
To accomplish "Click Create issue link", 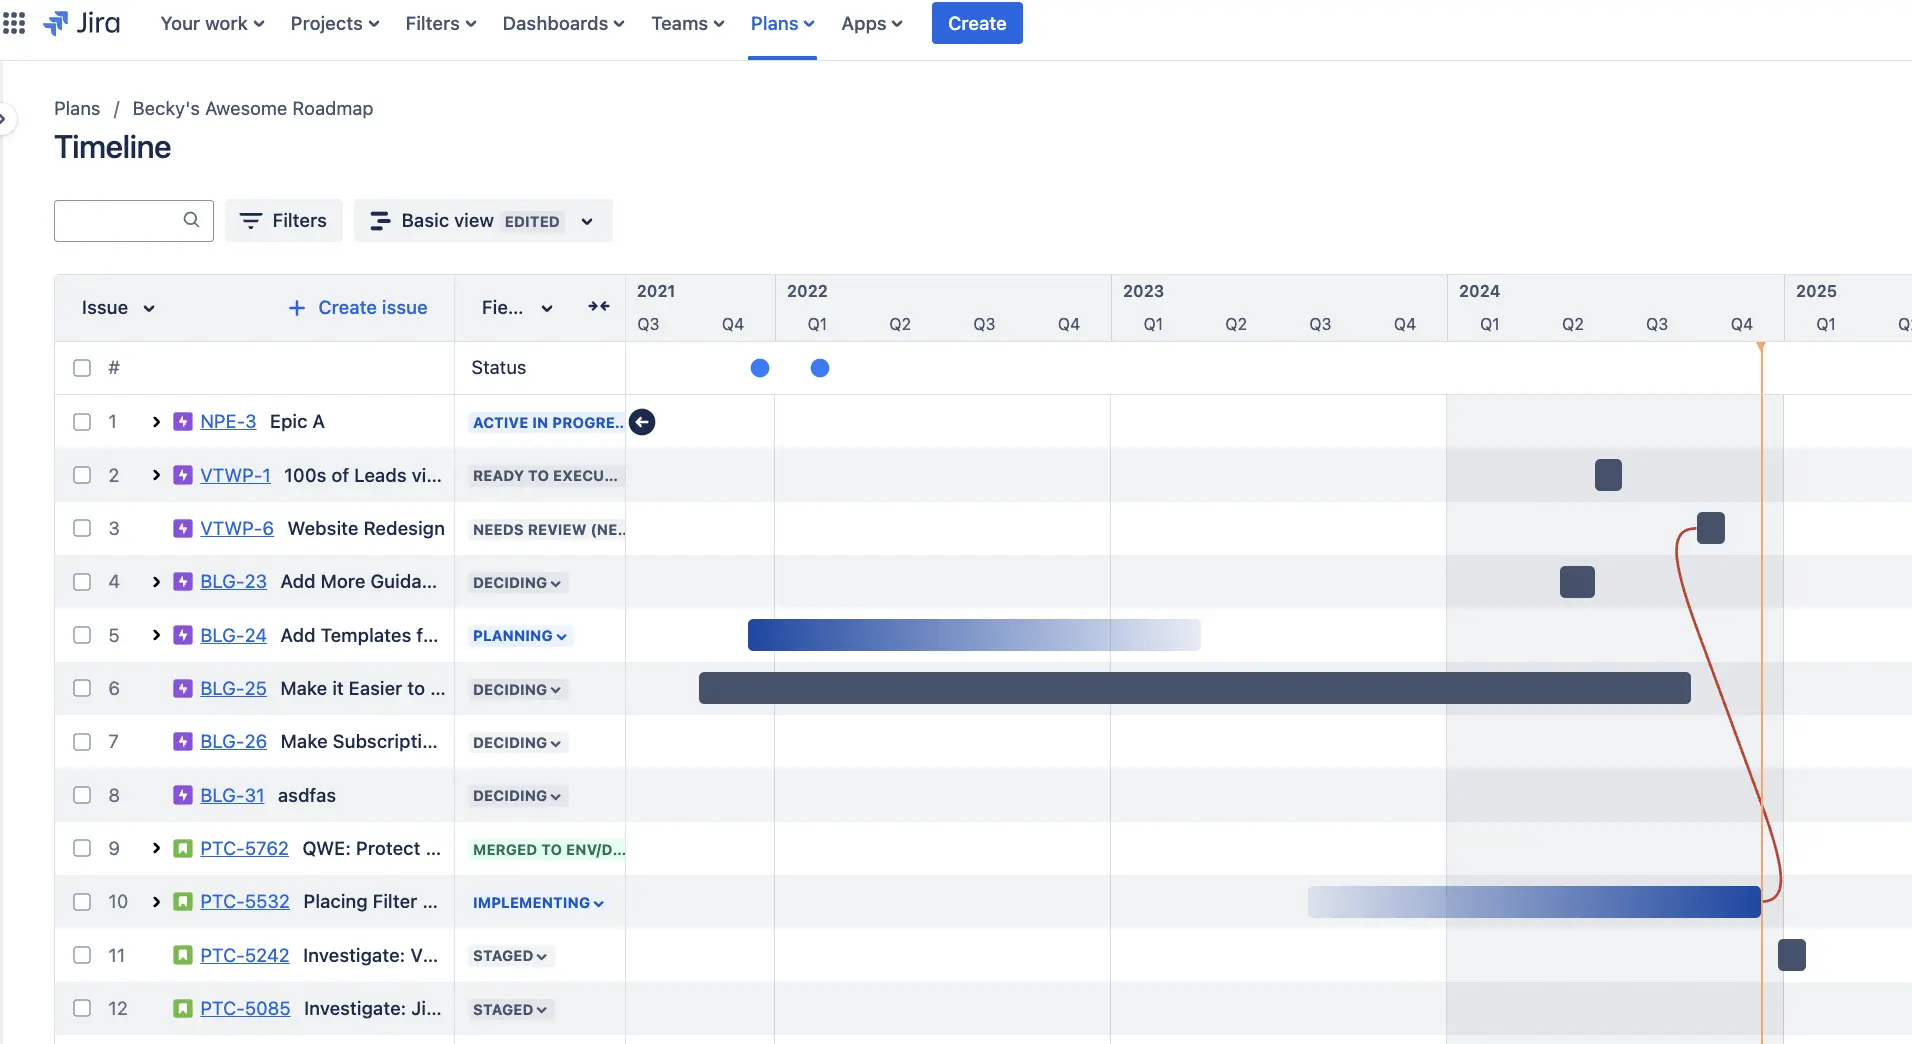I will [358, 308].
